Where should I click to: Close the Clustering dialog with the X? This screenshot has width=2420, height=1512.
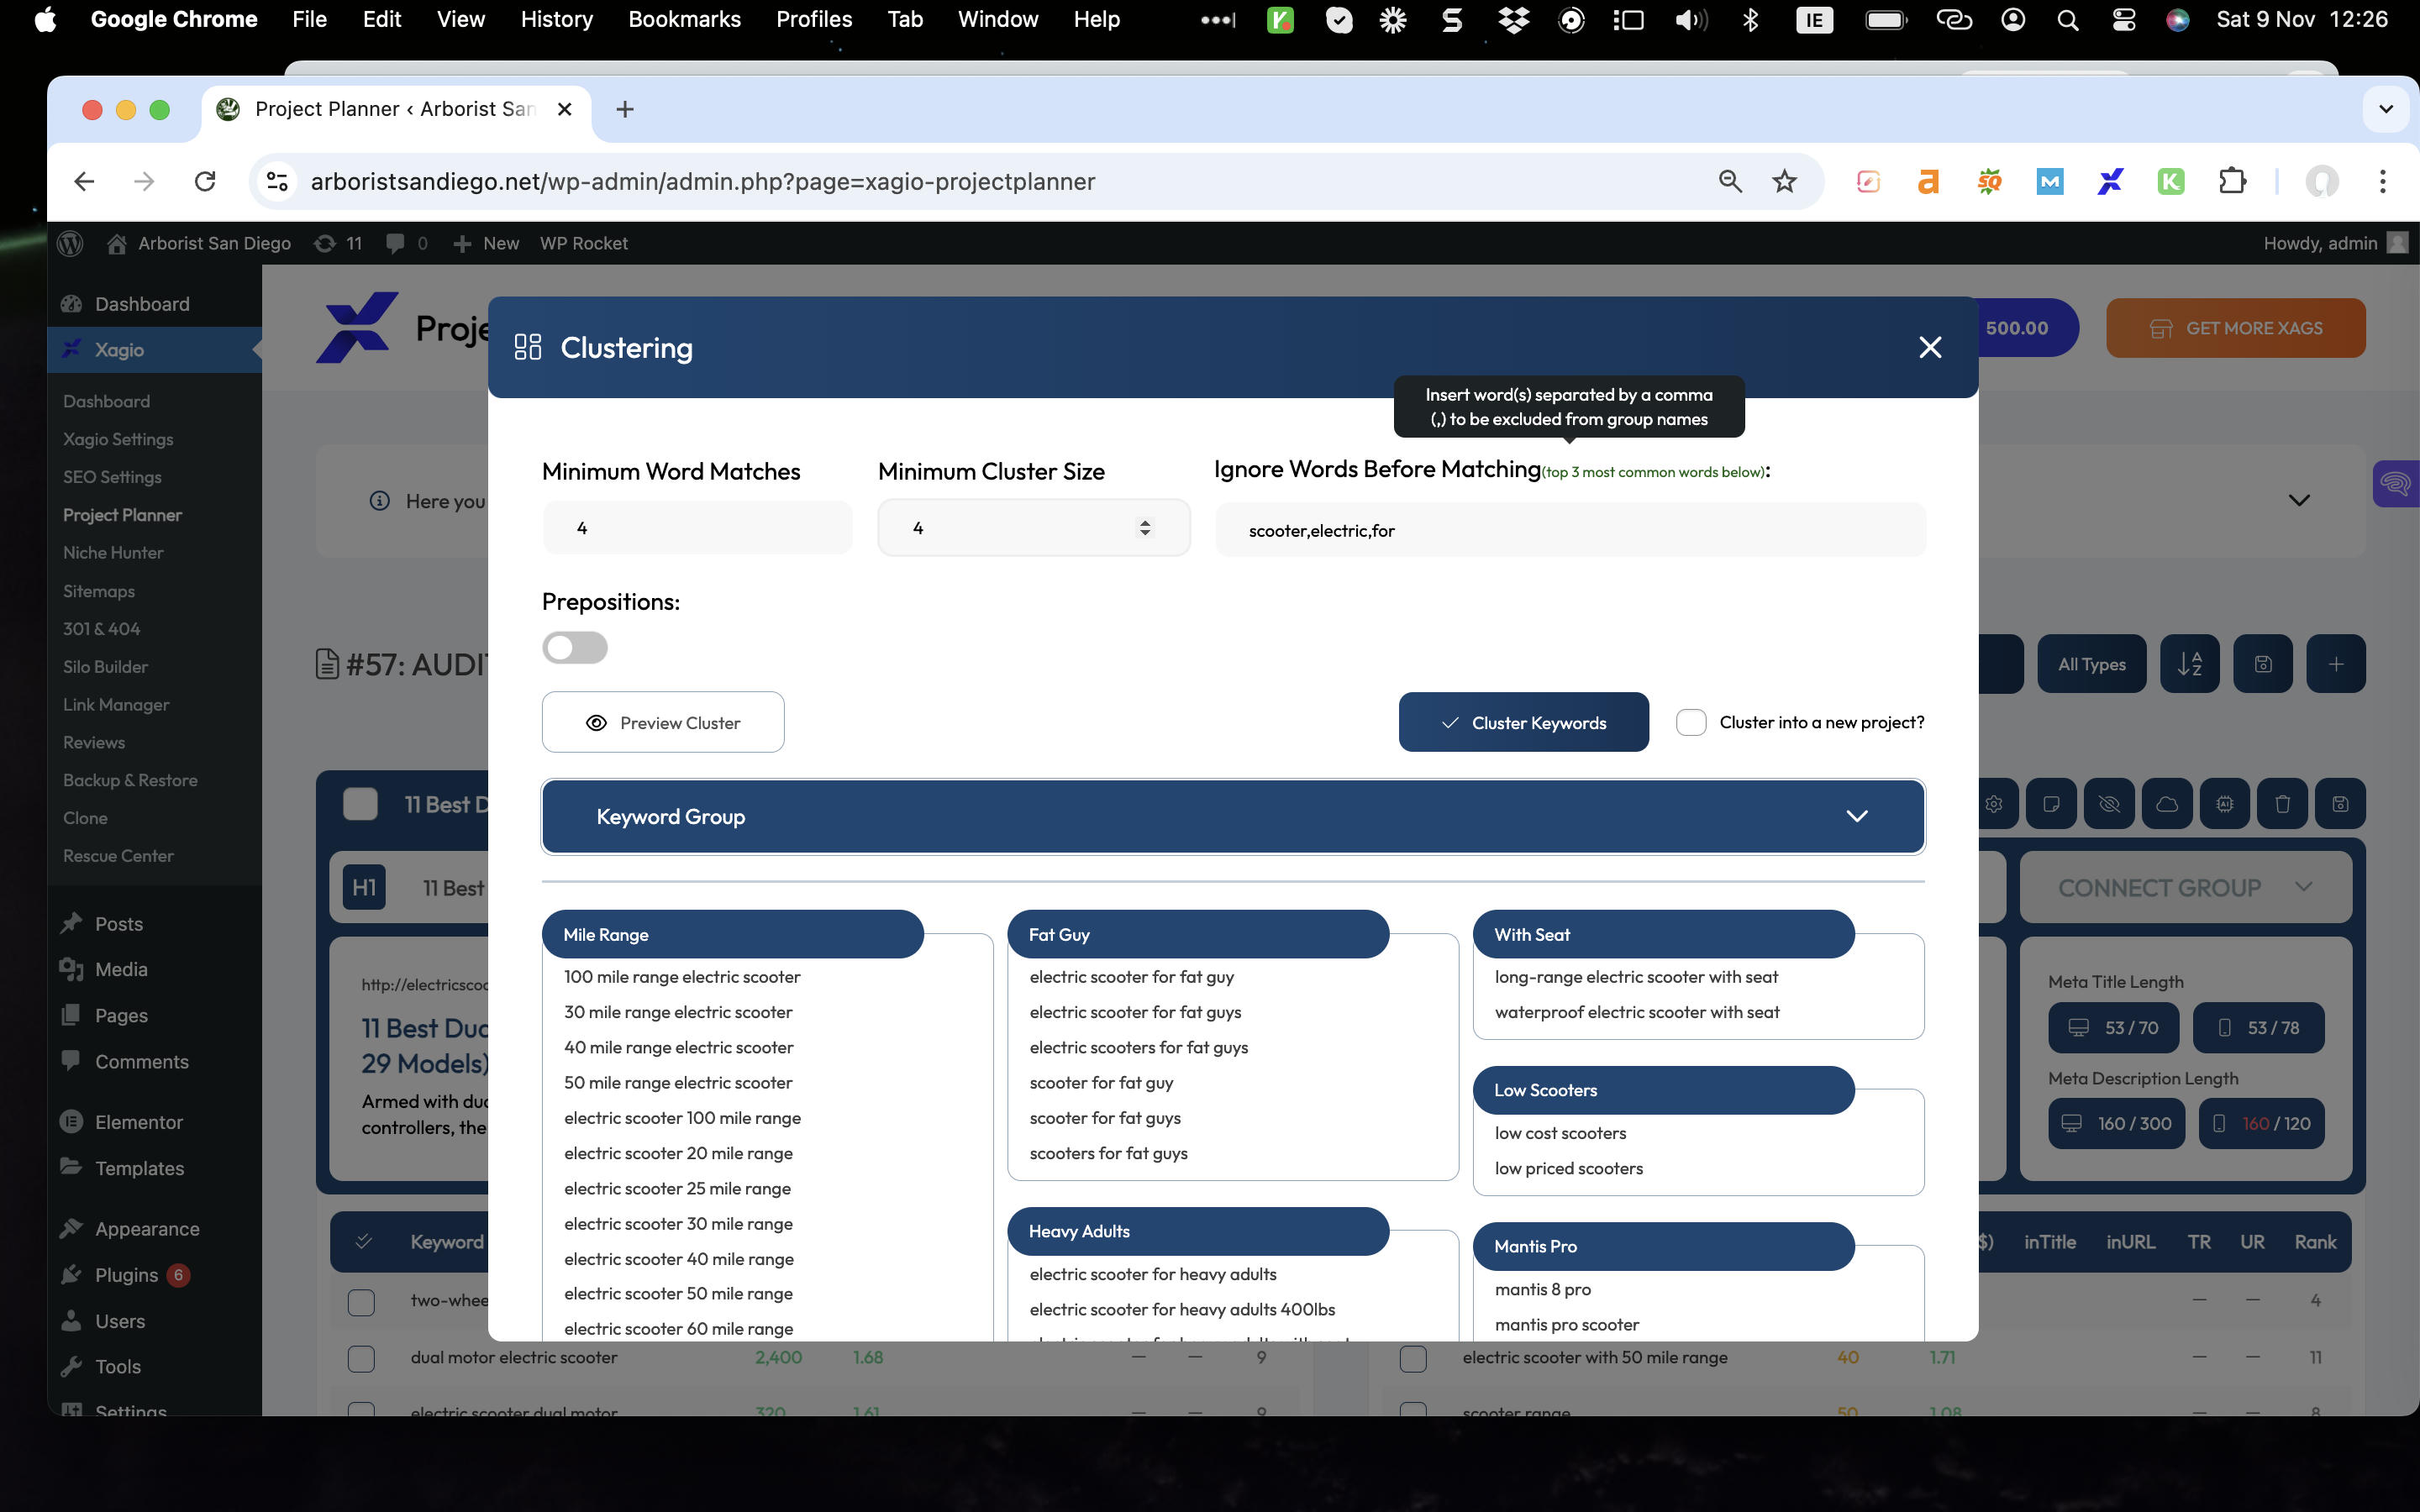(1930, 347)
